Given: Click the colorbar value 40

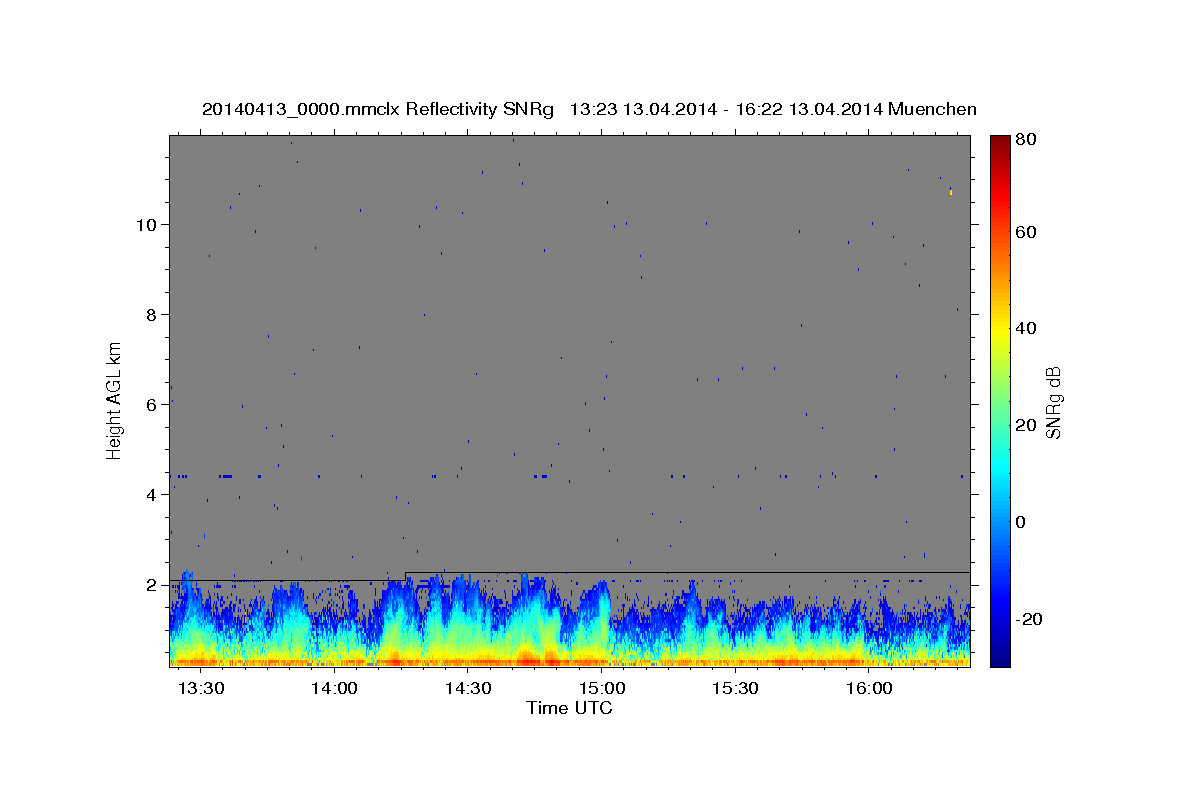Looking at the screenshot, I should (1025, 328).
